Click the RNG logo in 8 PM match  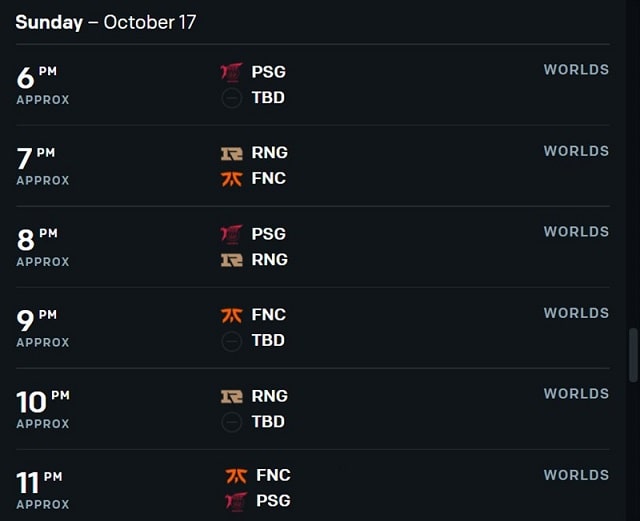(x=231, y=260)
